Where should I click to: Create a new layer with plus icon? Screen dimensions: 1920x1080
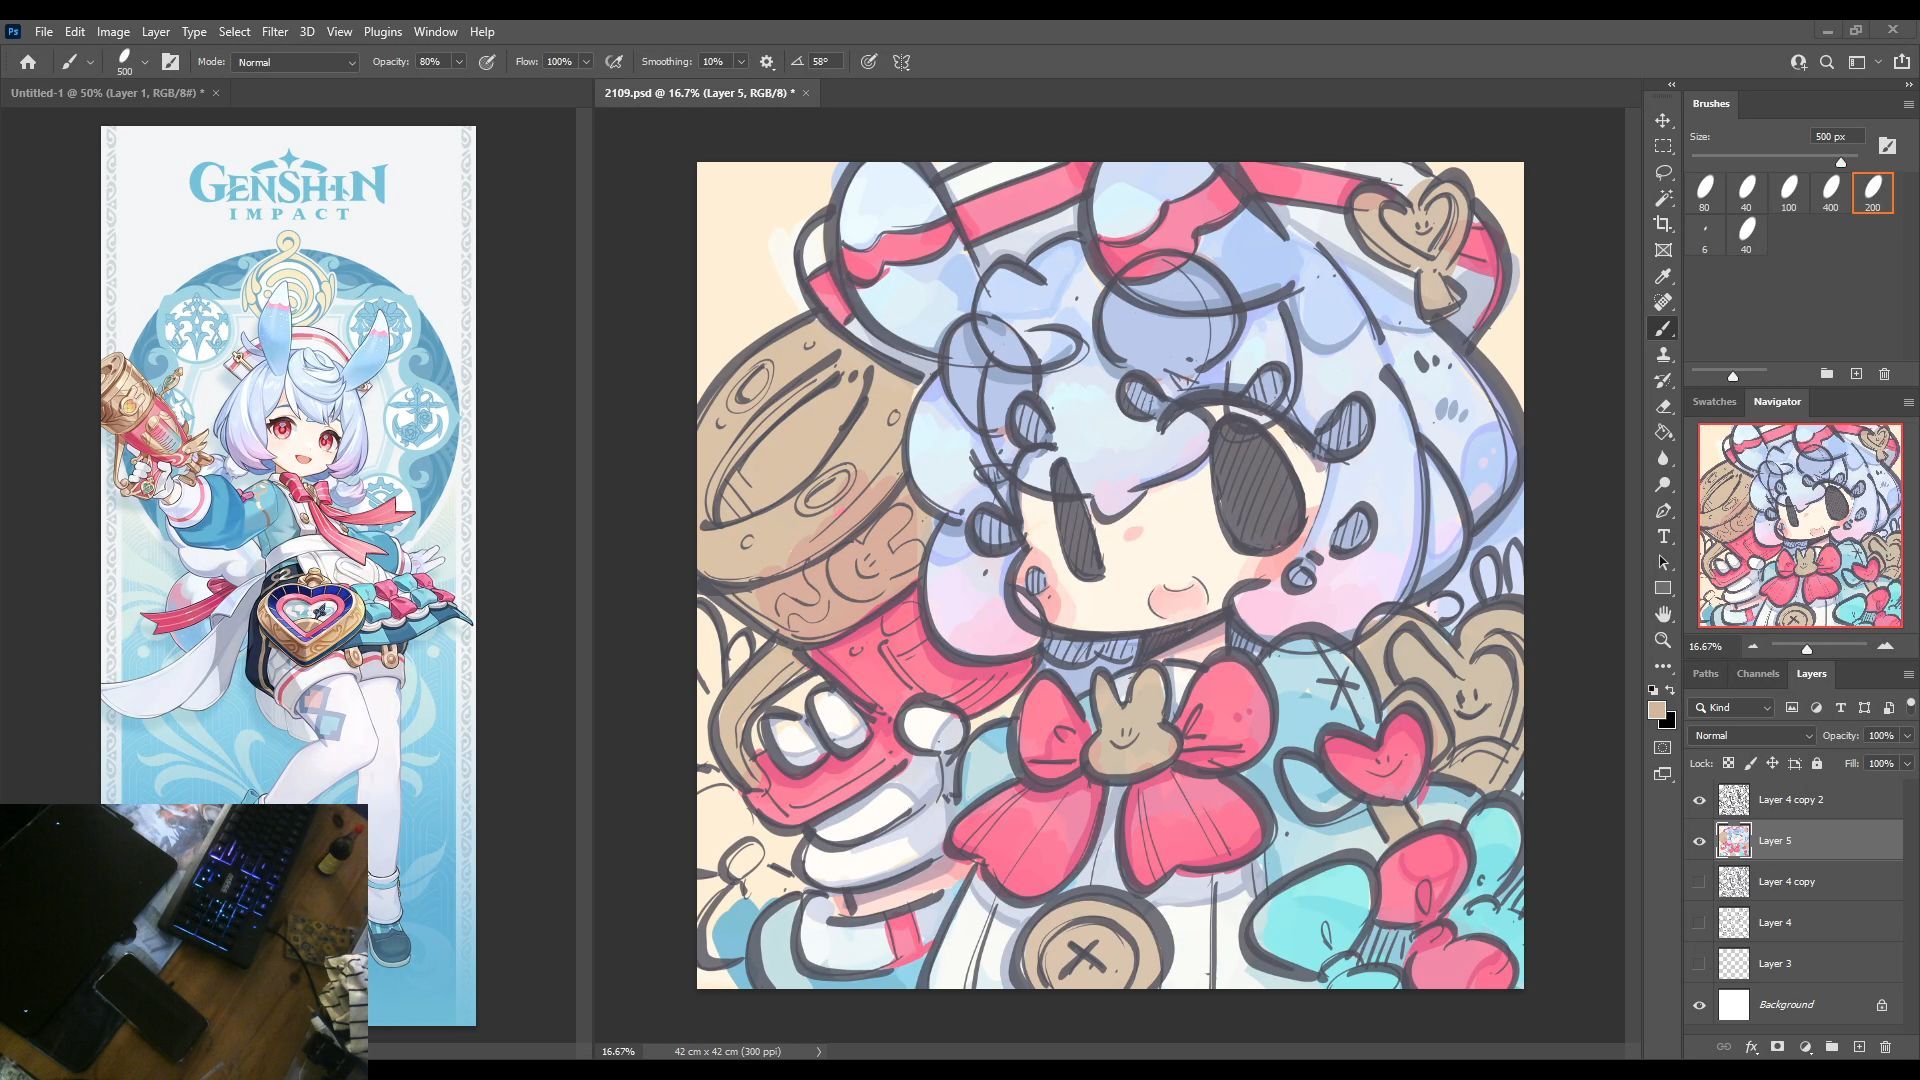click(x=1859, y=1047)
